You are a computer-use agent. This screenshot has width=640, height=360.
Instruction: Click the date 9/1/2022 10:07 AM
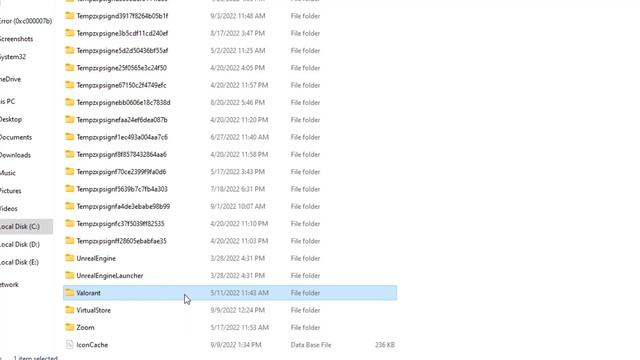238,207
